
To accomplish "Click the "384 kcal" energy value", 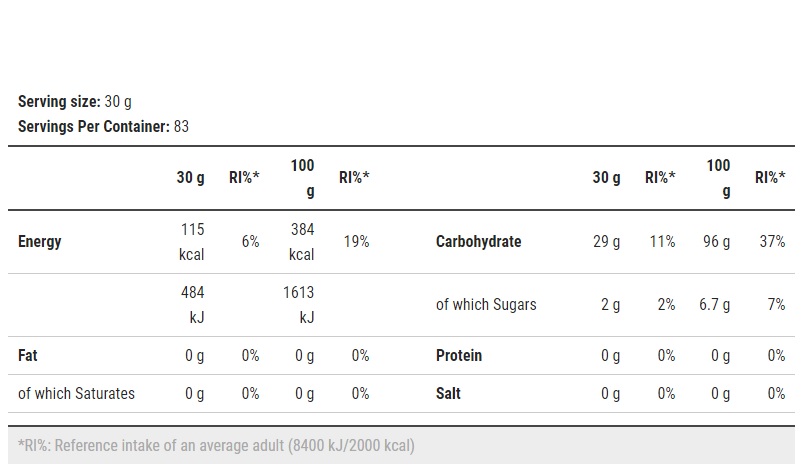I will tap(302, 242).
